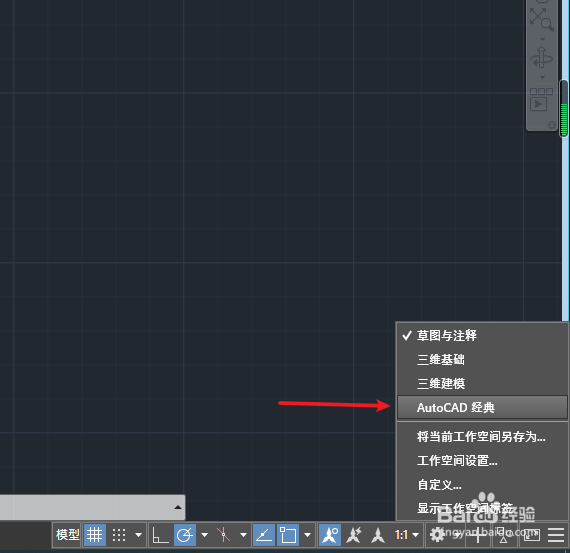Toggle isometric drafting icon
The width and height of the screenshot is (570, 553).
coord(224,535)
